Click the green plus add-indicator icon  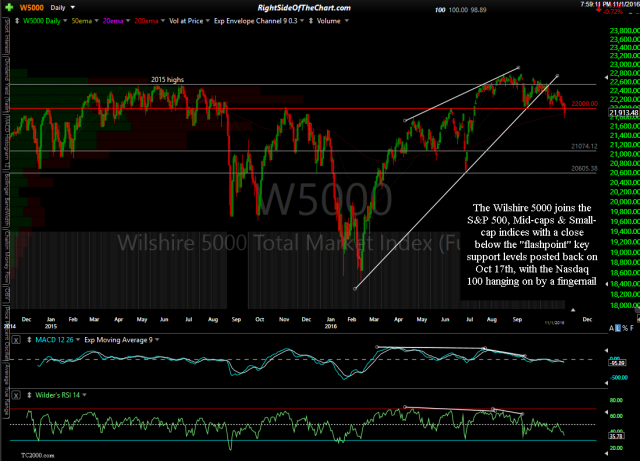[x=9, y=7]
